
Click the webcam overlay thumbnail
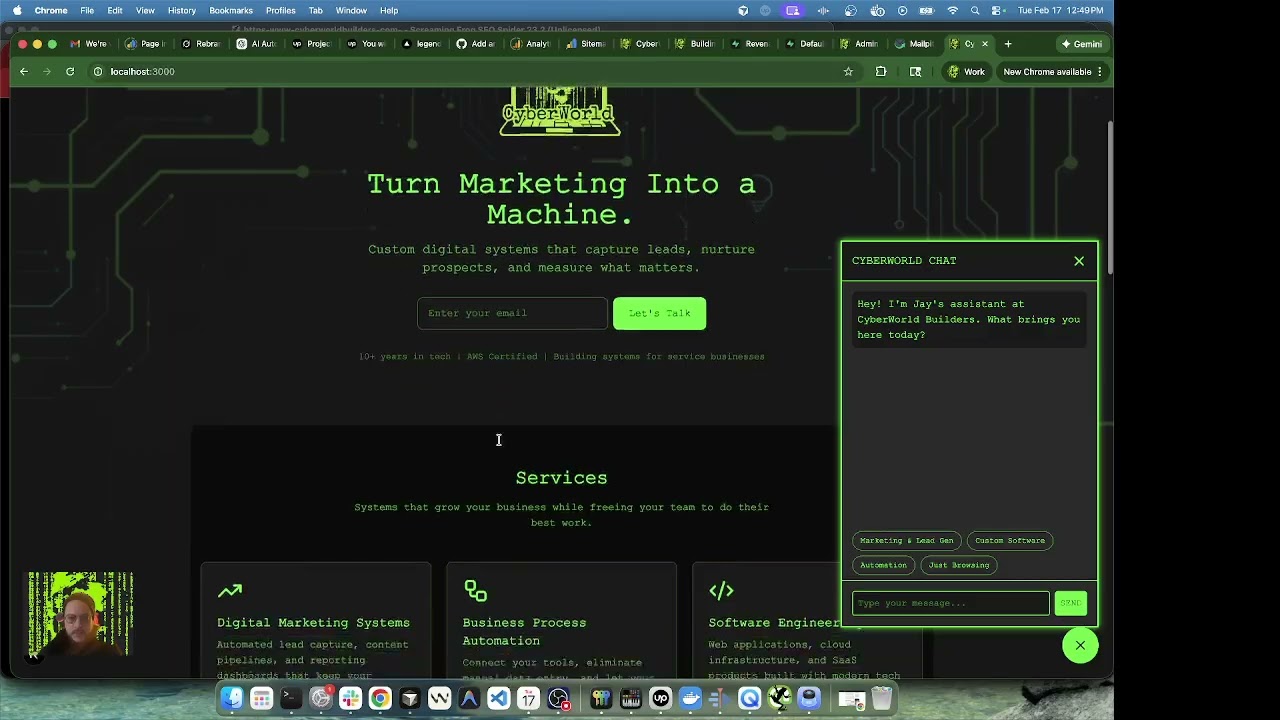(80, 614)
